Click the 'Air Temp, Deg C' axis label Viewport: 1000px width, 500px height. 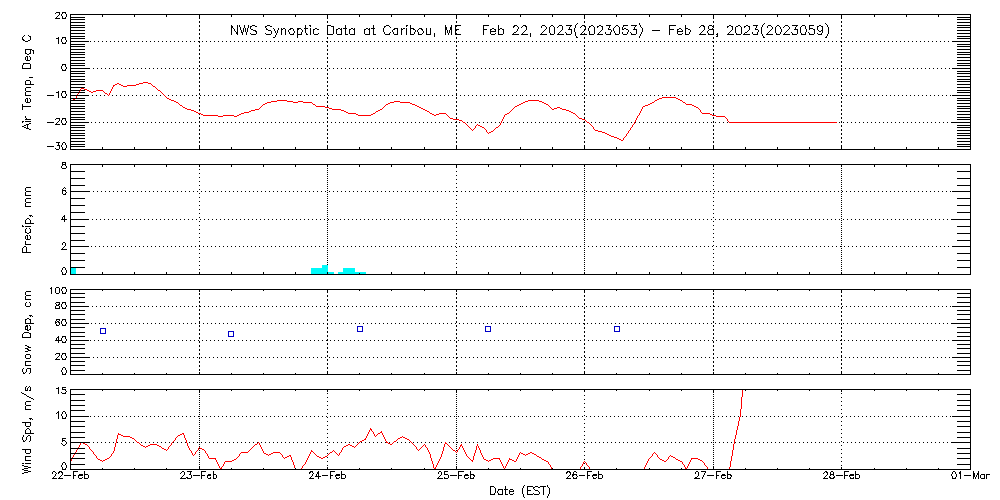[28, 82]
